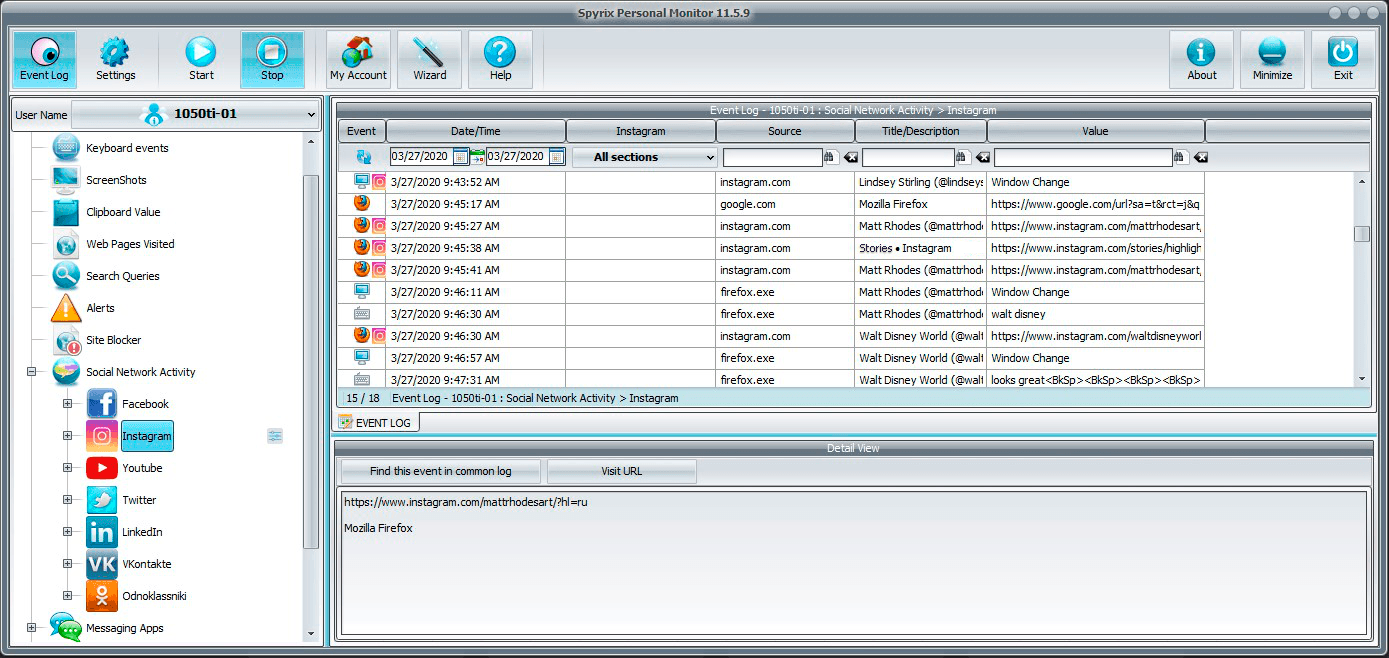Screen dimensions: 1389x658
Task: Clear the Source filter field
Action: pyautogui.click(x=850, y=157)
